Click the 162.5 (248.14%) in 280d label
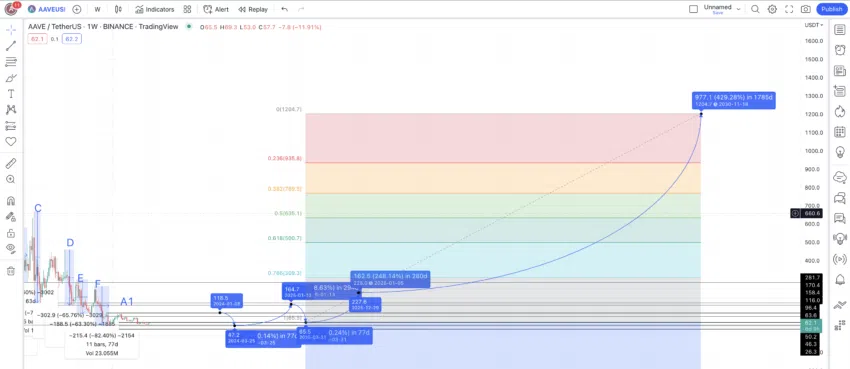The image size is (850, 369). (x=390, y=279)
